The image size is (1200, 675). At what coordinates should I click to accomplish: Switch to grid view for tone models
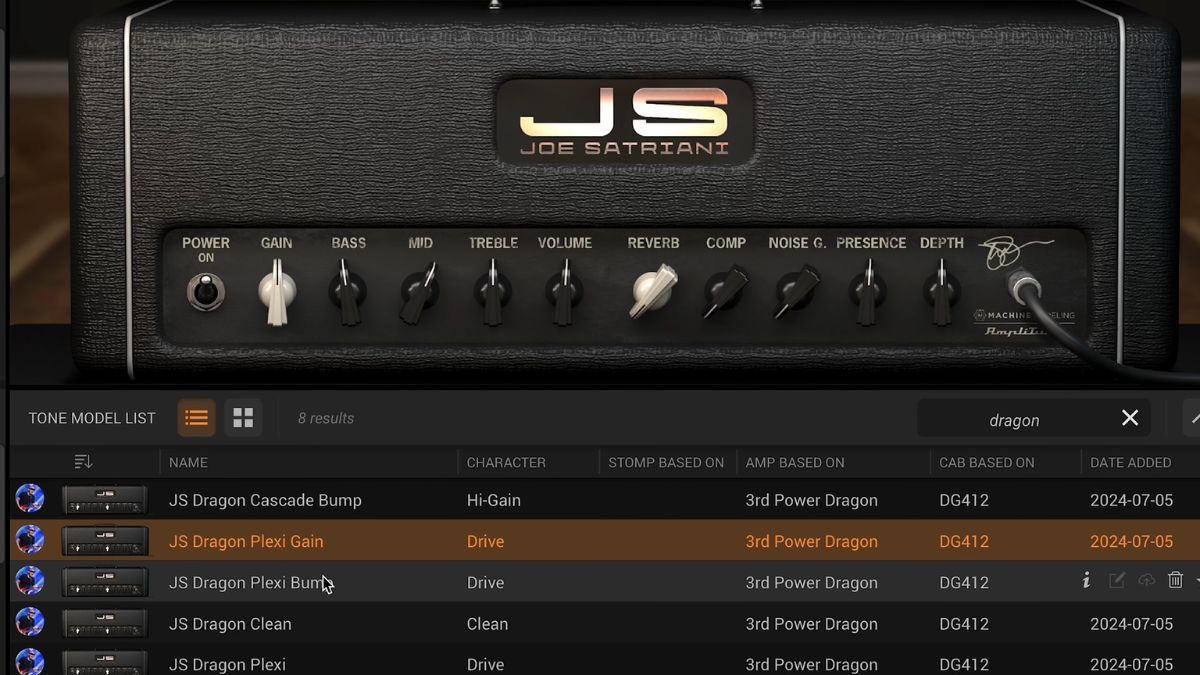243,418
